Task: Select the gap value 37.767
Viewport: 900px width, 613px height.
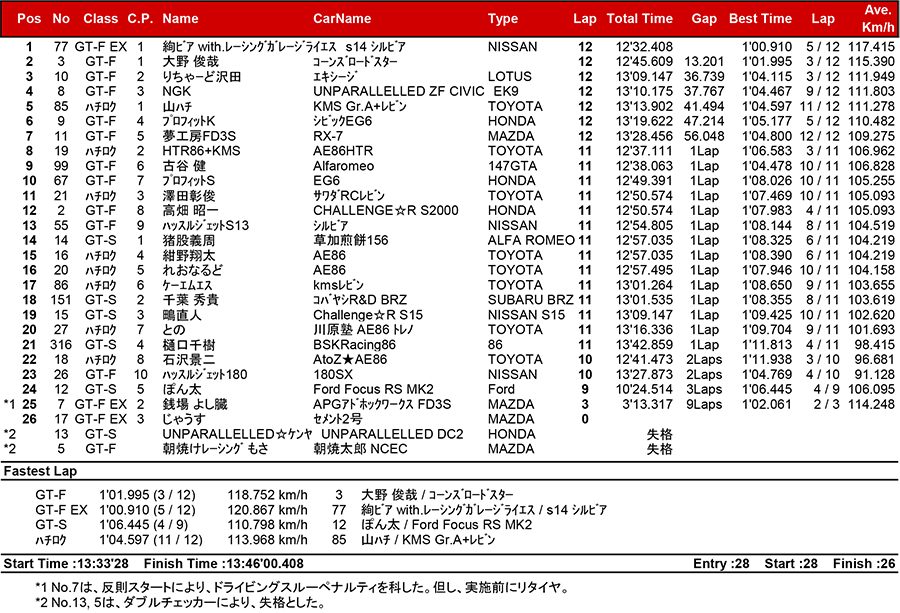Action: click(704, 91)
